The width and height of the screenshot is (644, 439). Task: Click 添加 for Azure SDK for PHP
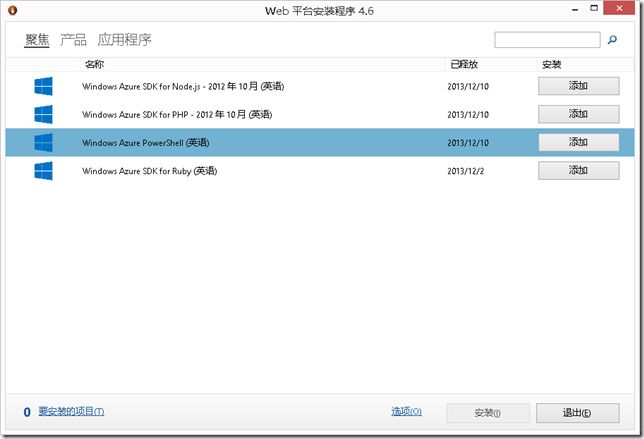(x=579, y=114)
